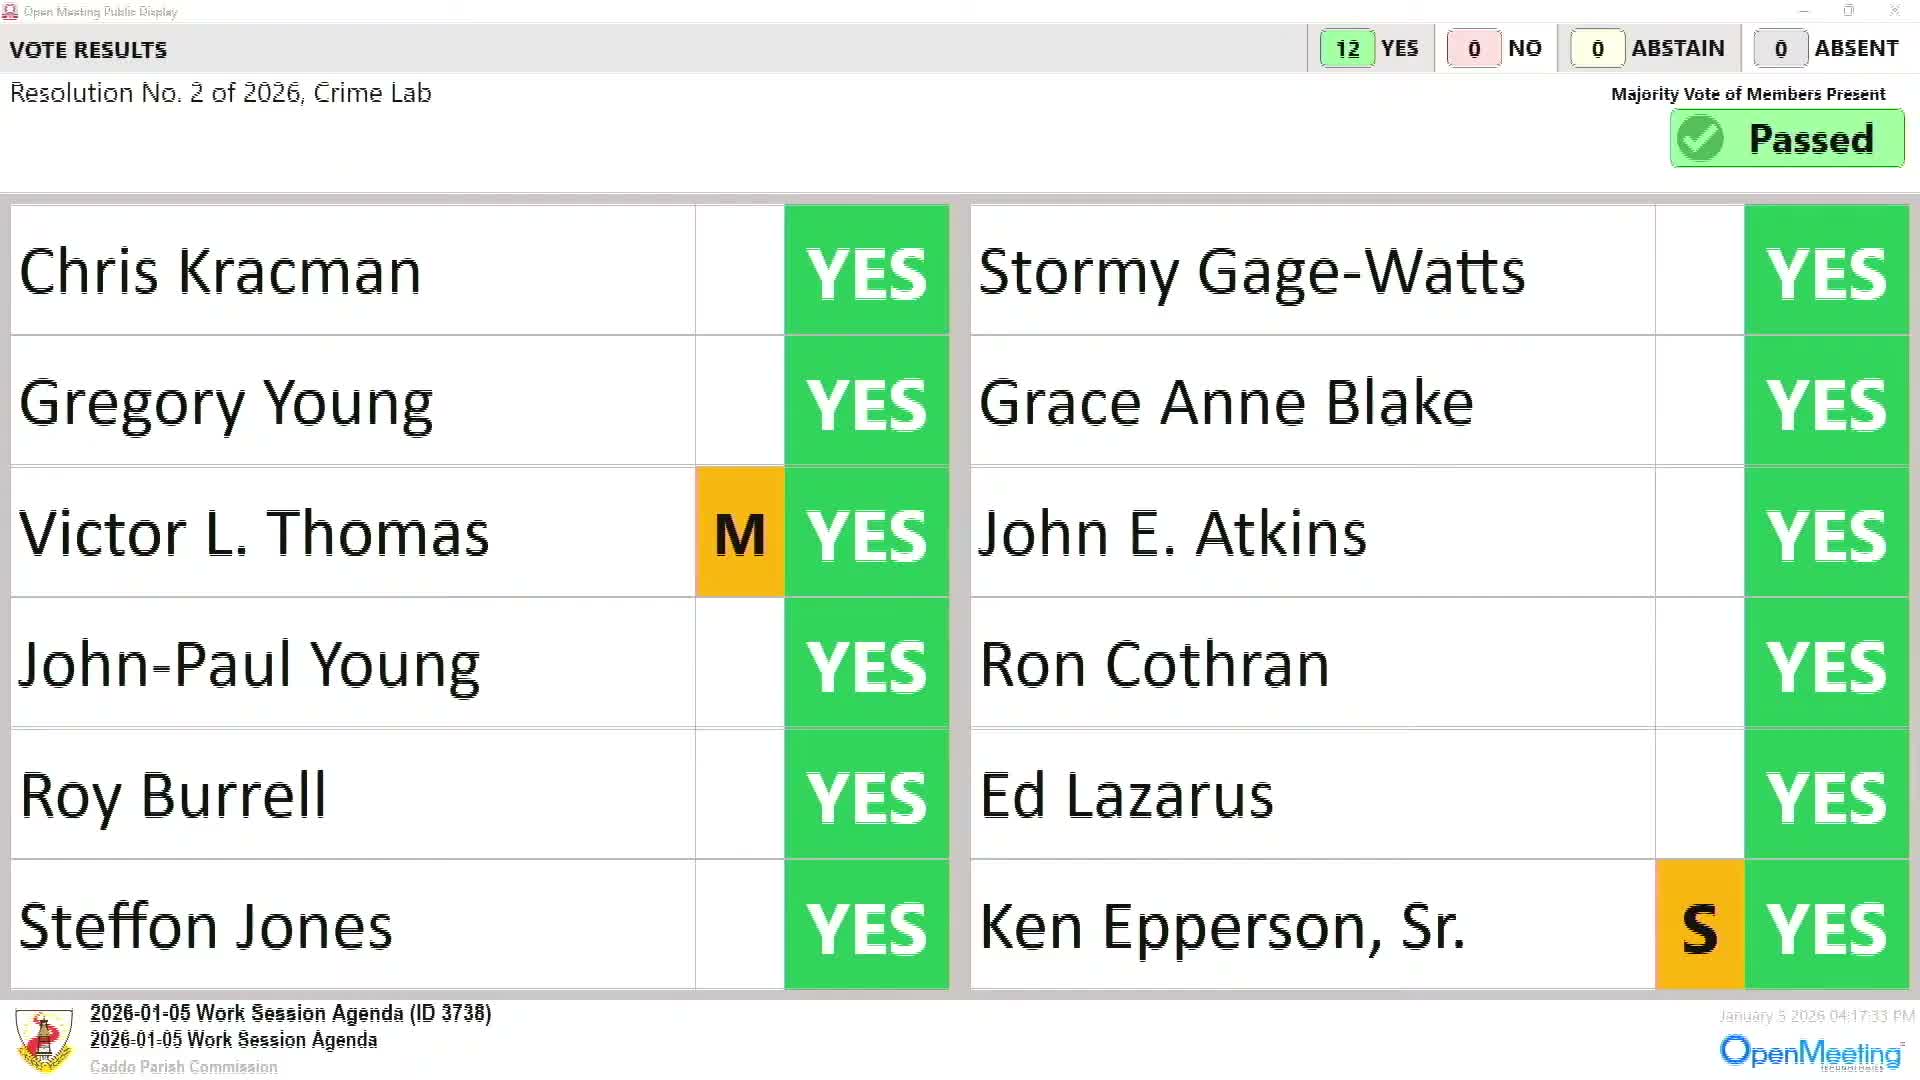1920x1080 pixels.
Task: Click Ken Epperson, Sr. name
Action: (1222, 926)
